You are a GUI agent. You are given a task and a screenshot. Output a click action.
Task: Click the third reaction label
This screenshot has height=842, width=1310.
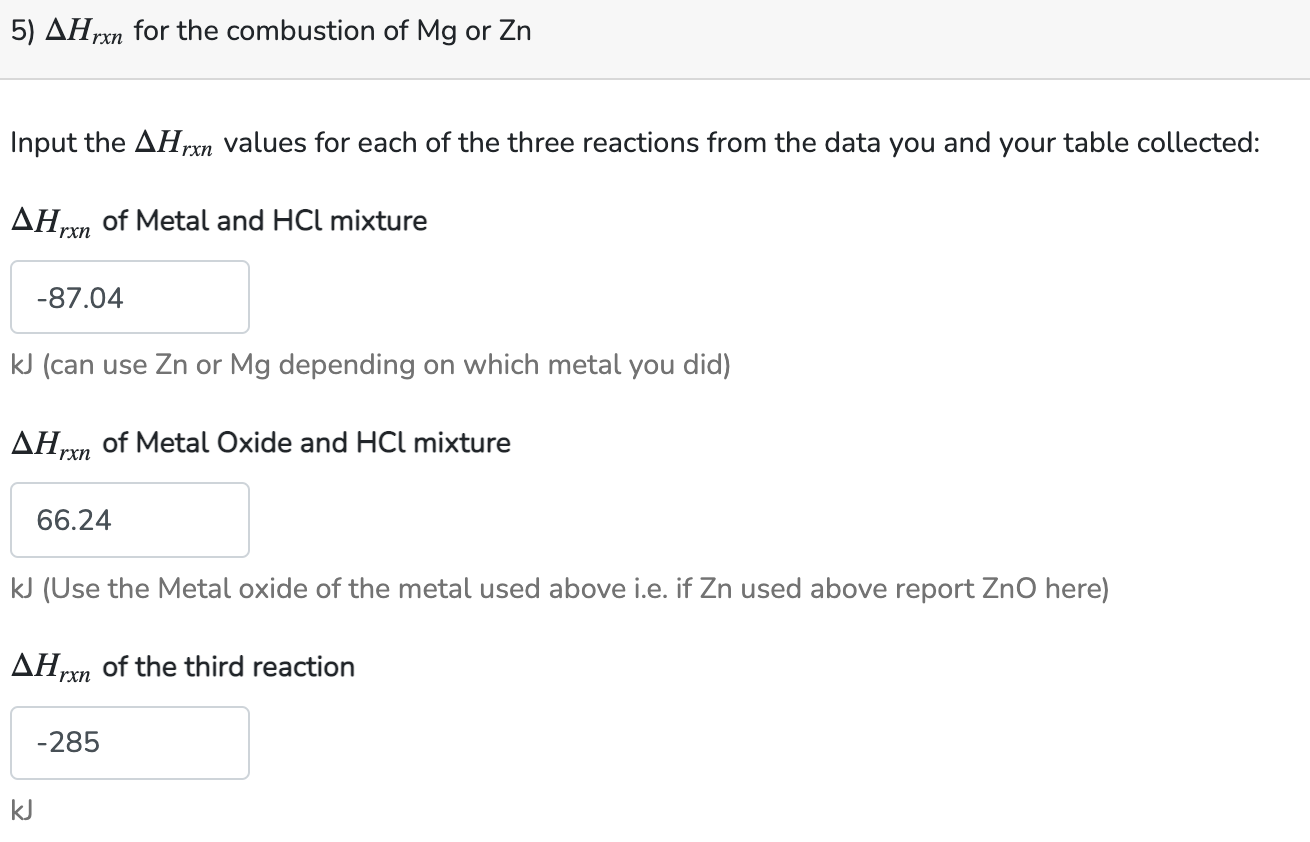(x=182, y=667)
